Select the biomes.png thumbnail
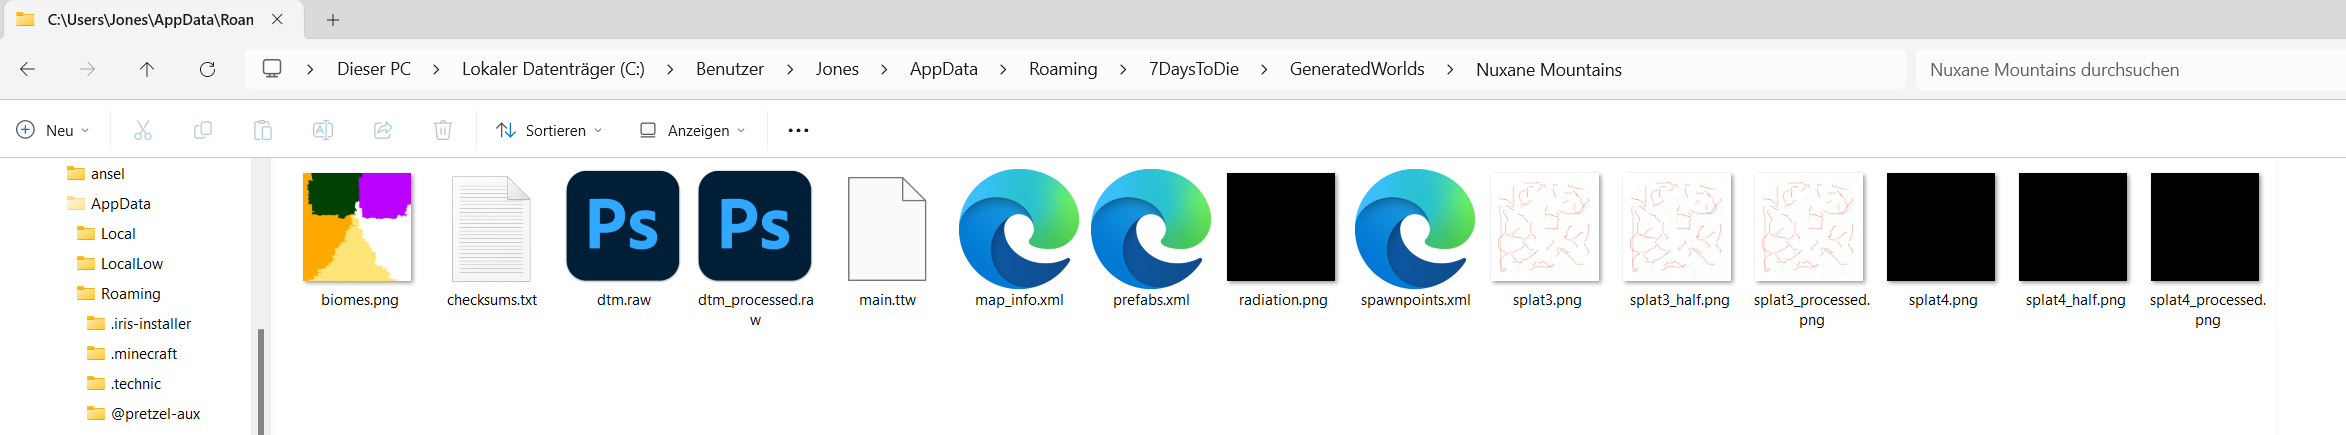Viewport: 2346px width, 435px height. (358, 228)
